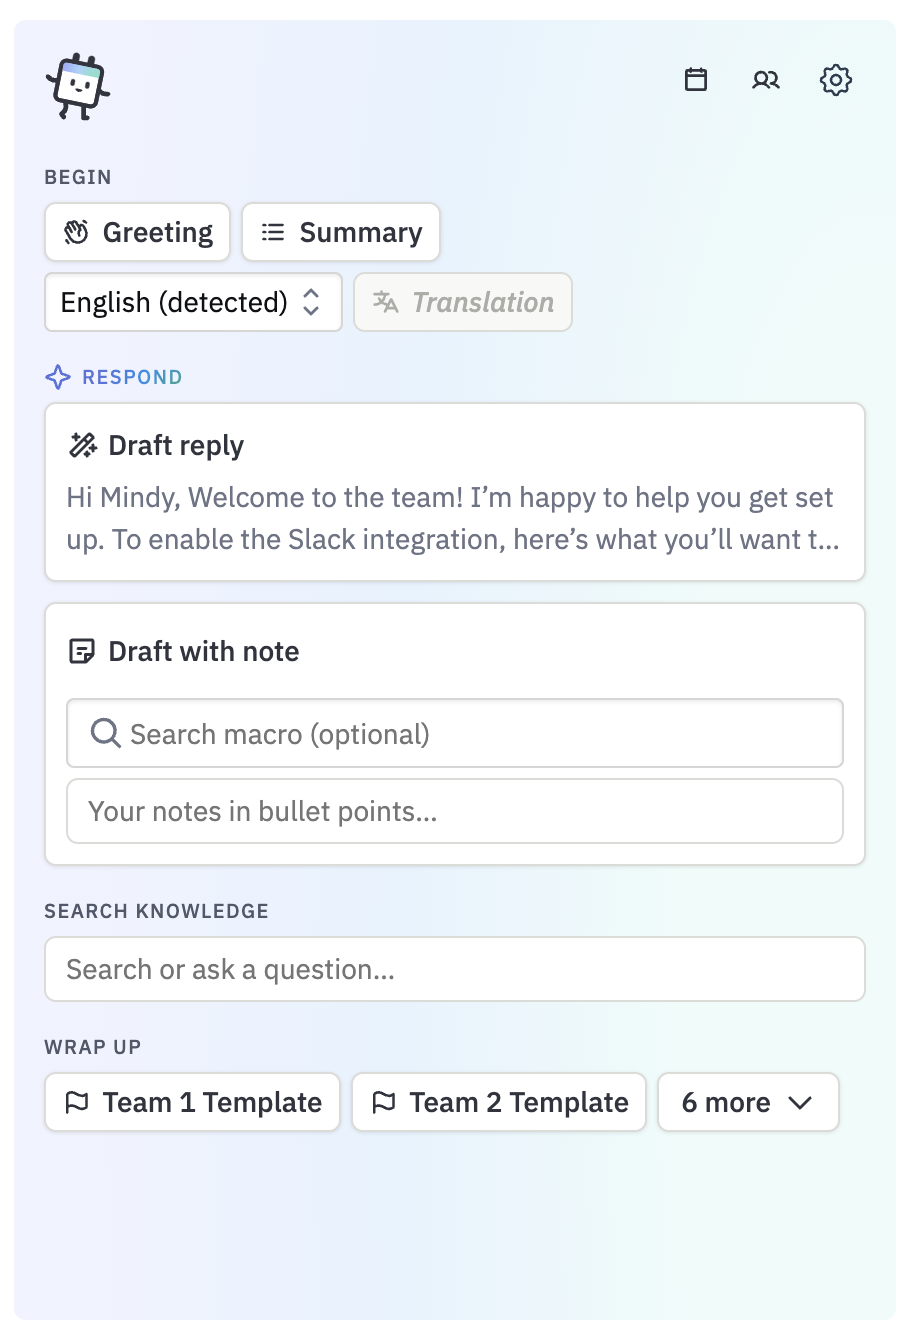Click the Translation button
This screenshot has width=910, height=1334.
[x=463, y=302]
